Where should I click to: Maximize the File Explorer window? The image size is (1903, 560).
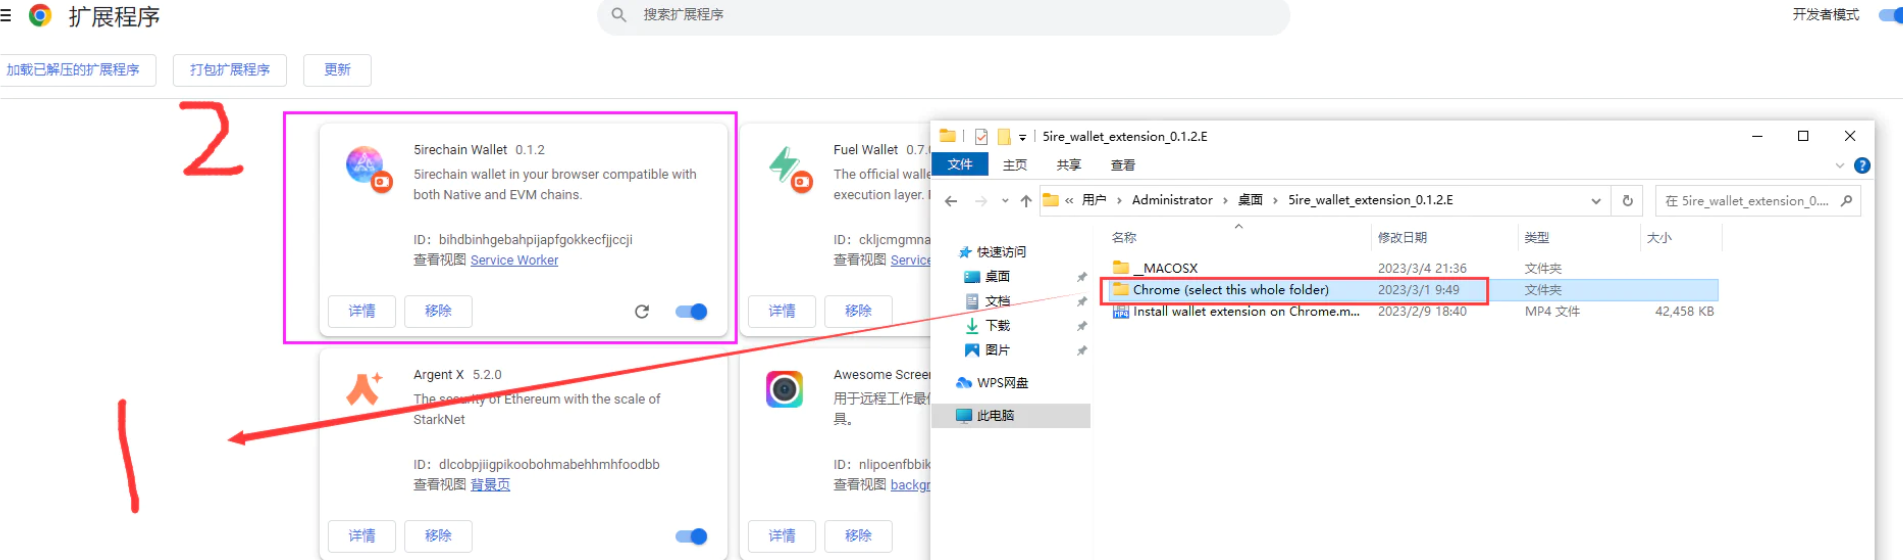click(x=1803, y=136)
